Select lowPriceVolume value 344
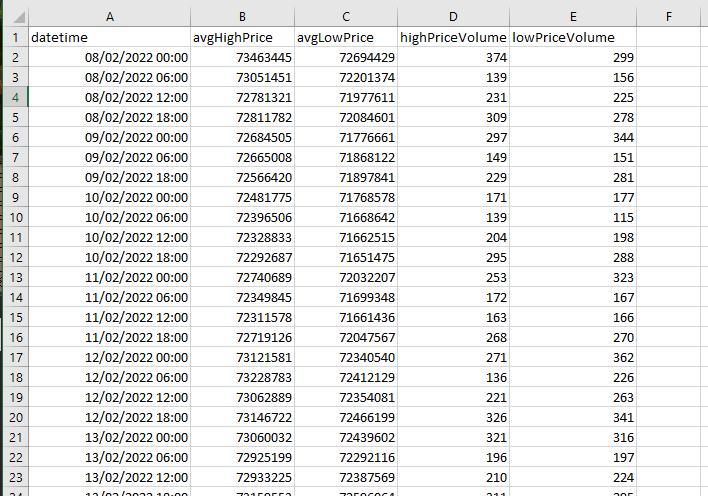The image size is (708, 496). 573,137
